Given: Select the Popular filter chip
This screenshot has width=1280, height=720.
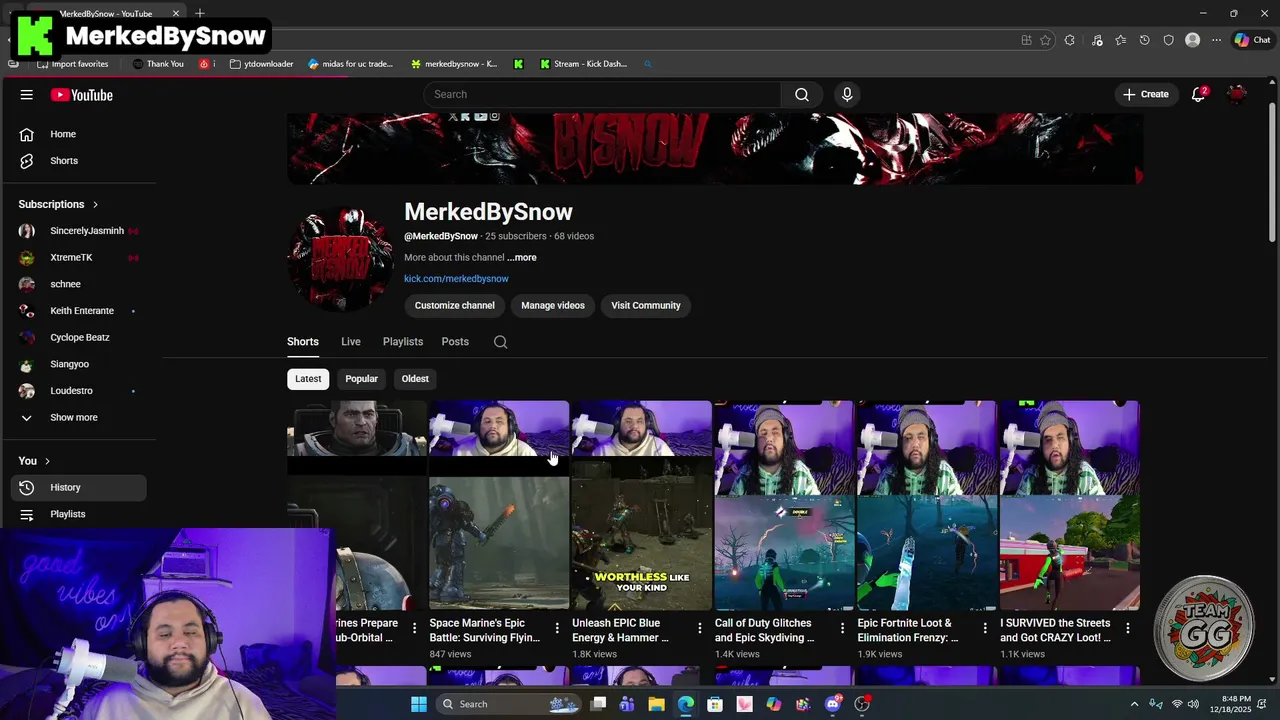Looking at the screenshot, I should [x=361, y=379].
